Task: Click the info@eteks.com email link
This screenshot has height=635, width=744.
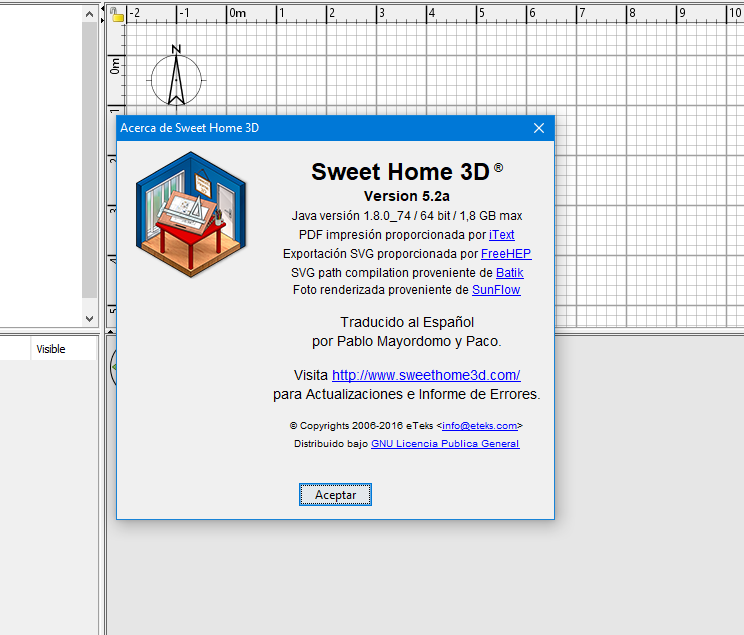Action: (479, 426)
